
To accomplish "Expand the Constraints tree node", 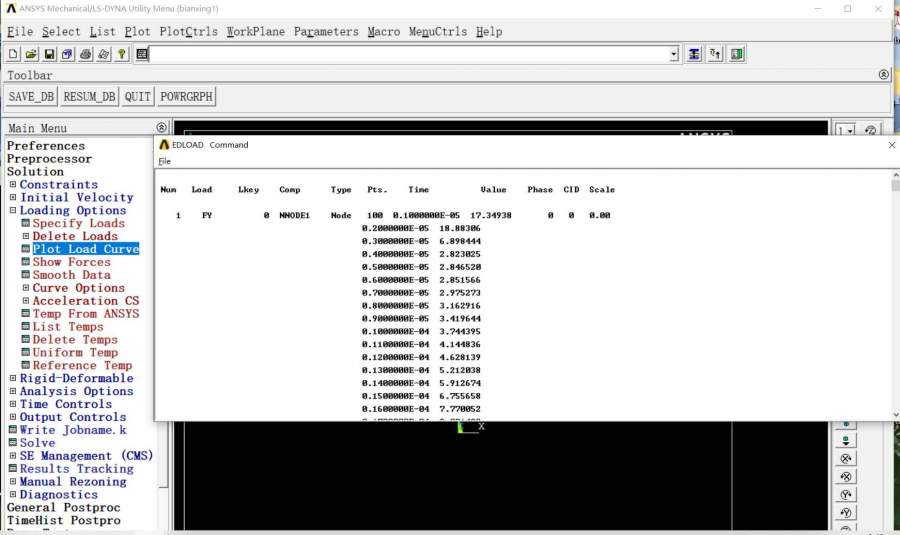I will click(x=13, y=185).
